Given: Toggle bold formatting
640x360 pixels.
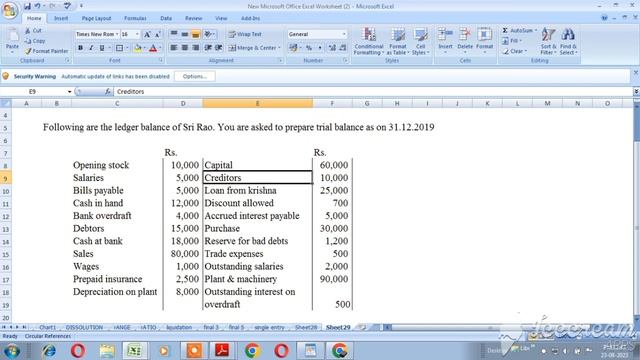Looking at the screenshot, I should [80, 48].
